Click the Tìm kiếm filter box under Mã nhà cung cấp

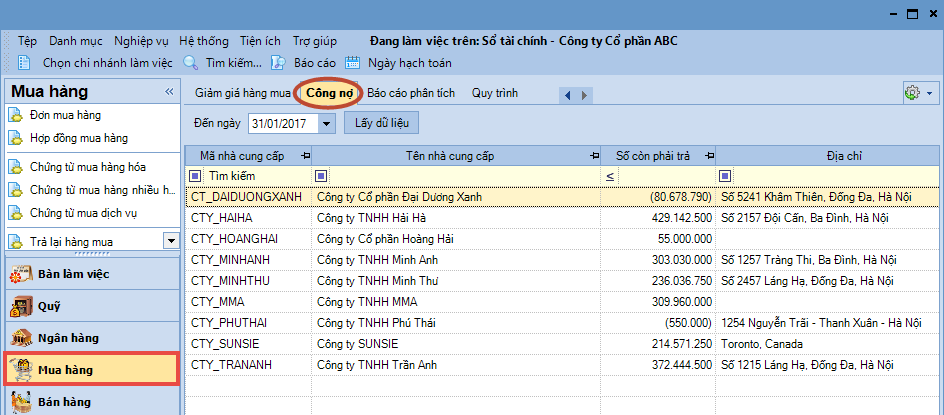point(256,176)
